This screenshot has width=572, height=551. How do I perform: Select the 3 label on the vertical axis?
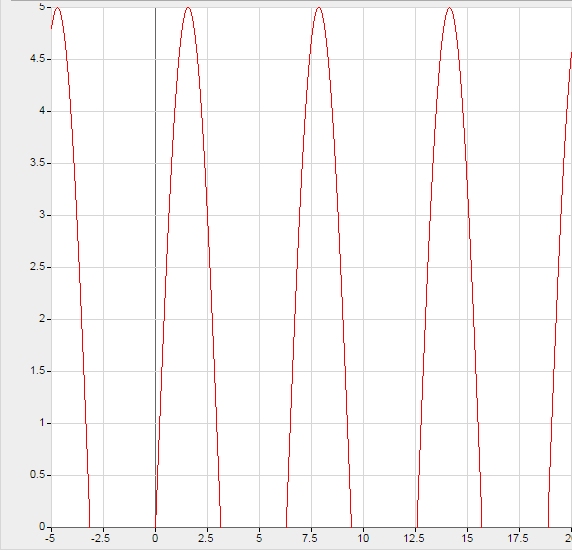click(x=42, y=215)
